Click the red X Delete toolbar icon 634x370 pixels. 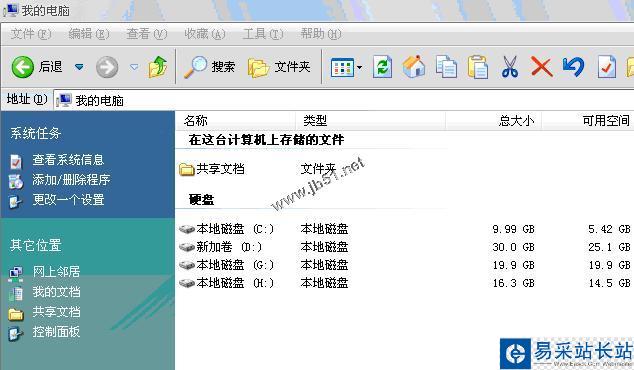(x=541, y=67)
